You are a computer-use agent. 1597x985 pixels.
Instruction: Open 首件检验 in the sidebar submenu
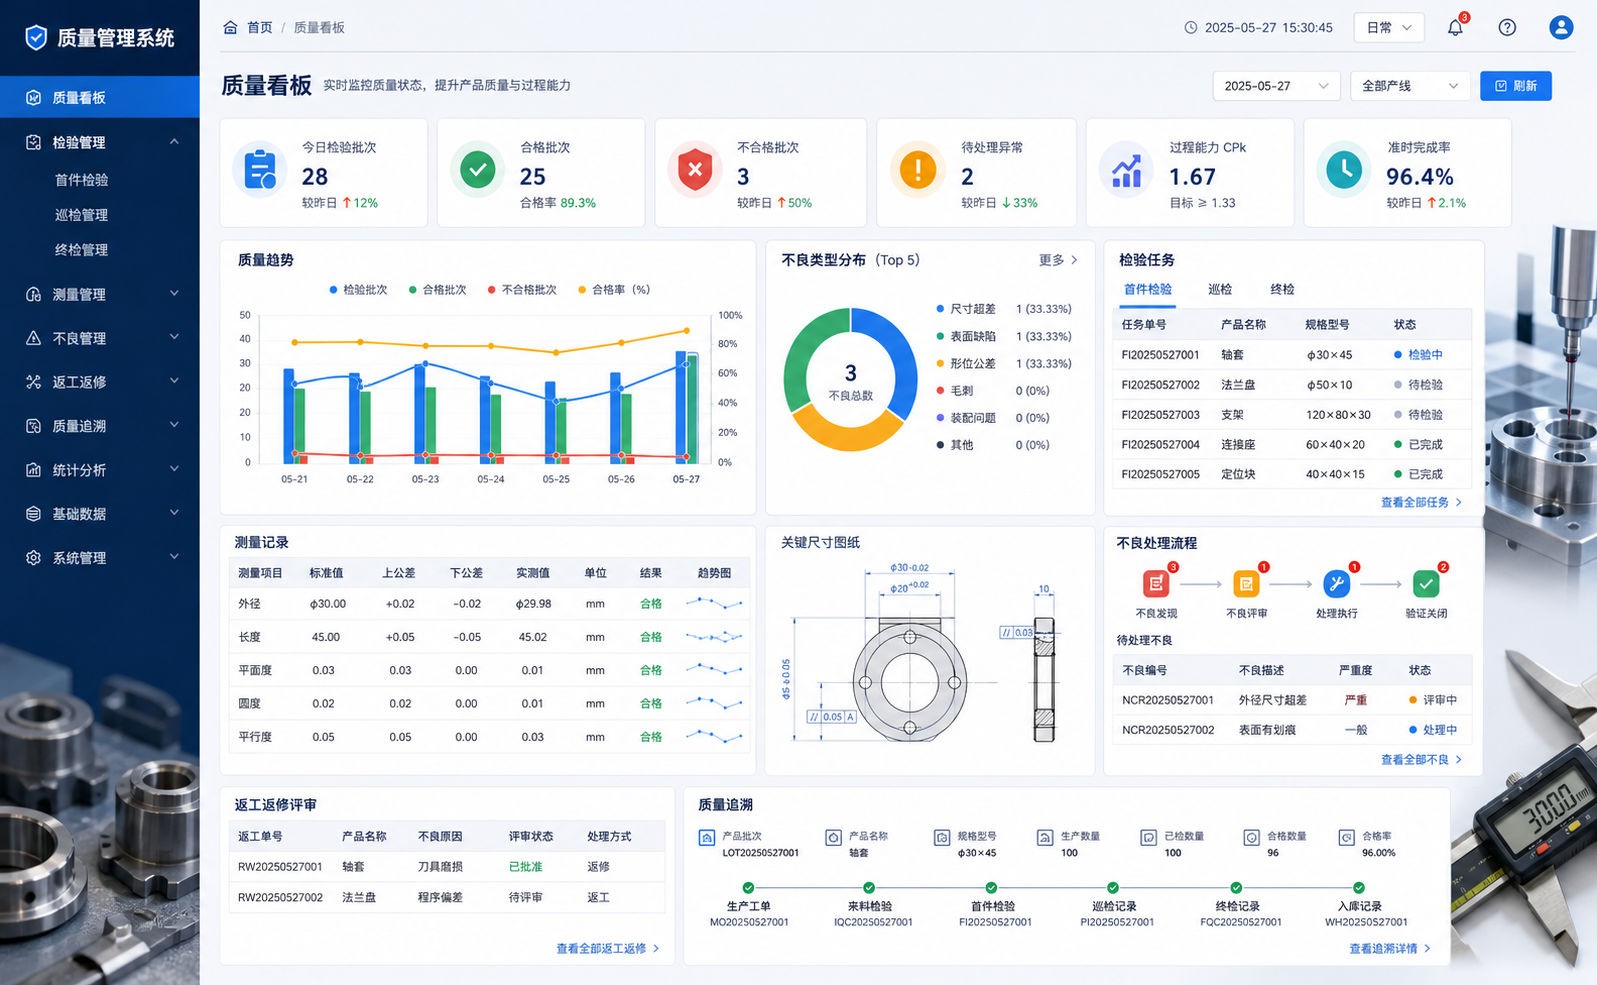click(82, 180)
